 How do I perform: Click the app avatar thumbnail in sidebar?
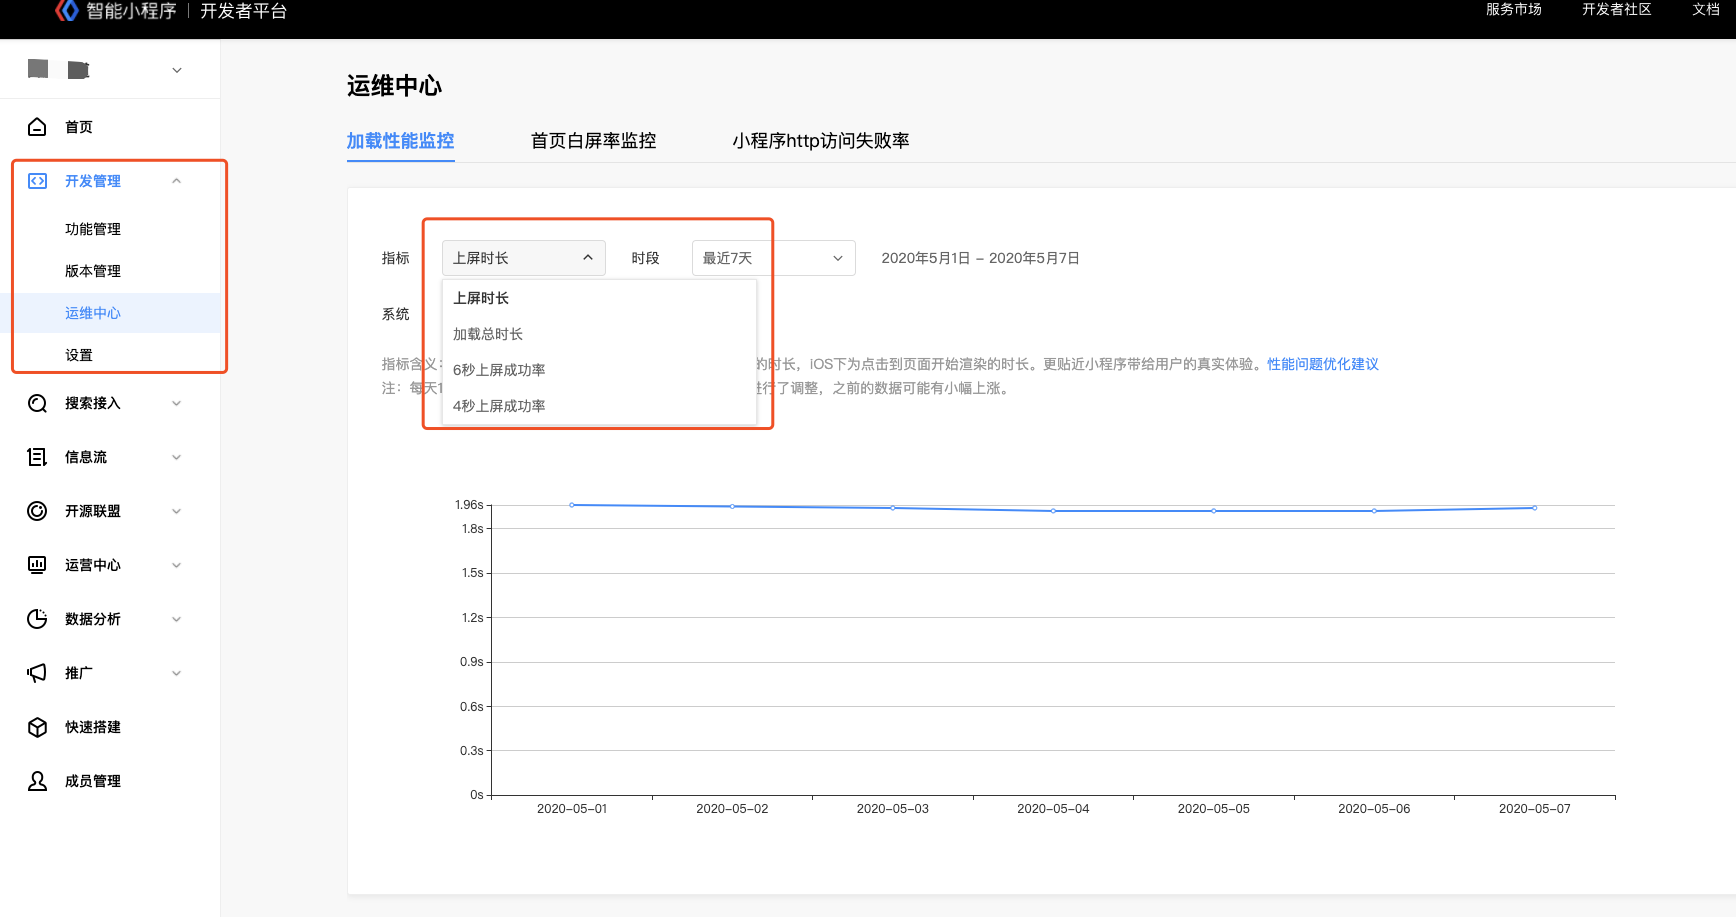(x=38, y=69)
